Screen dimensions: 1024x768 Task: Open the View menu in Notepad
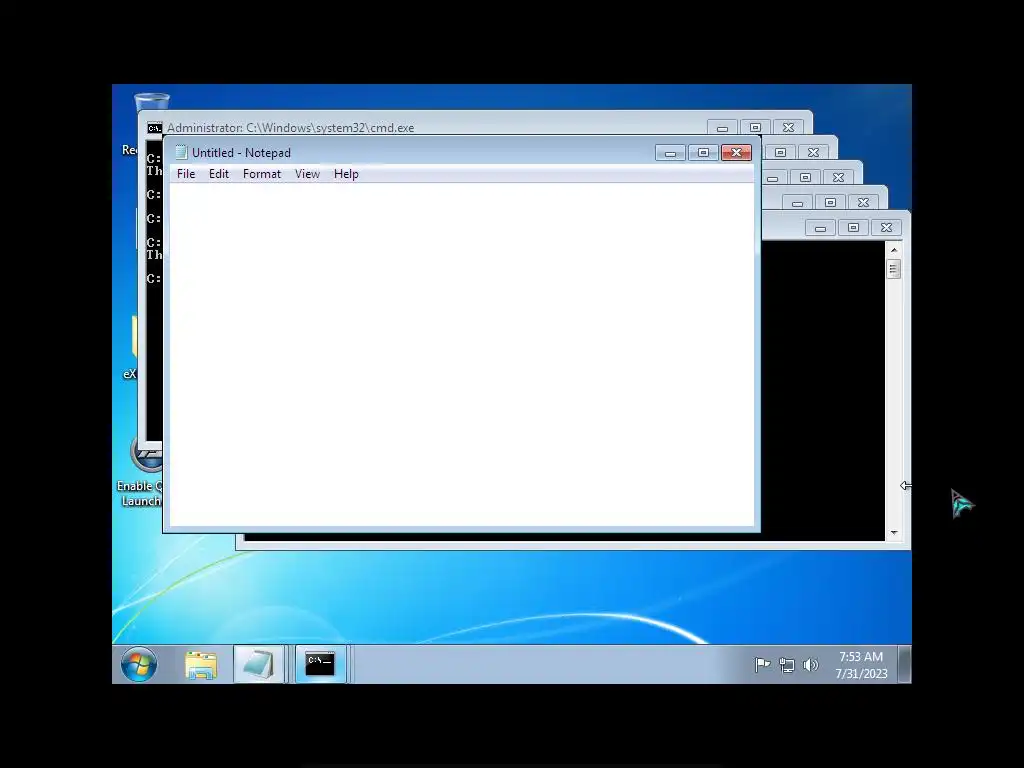tap(307, 174)
